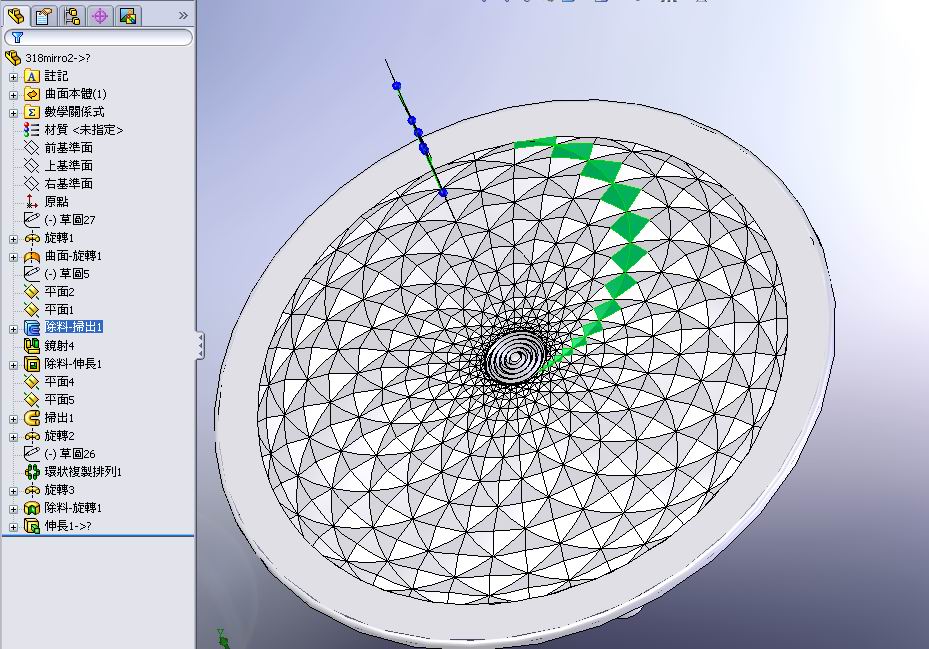Expand the 數學關係式 equations folder
Image resolution: width=929 pixels, height=649 pixels.
tap(14, 113)
